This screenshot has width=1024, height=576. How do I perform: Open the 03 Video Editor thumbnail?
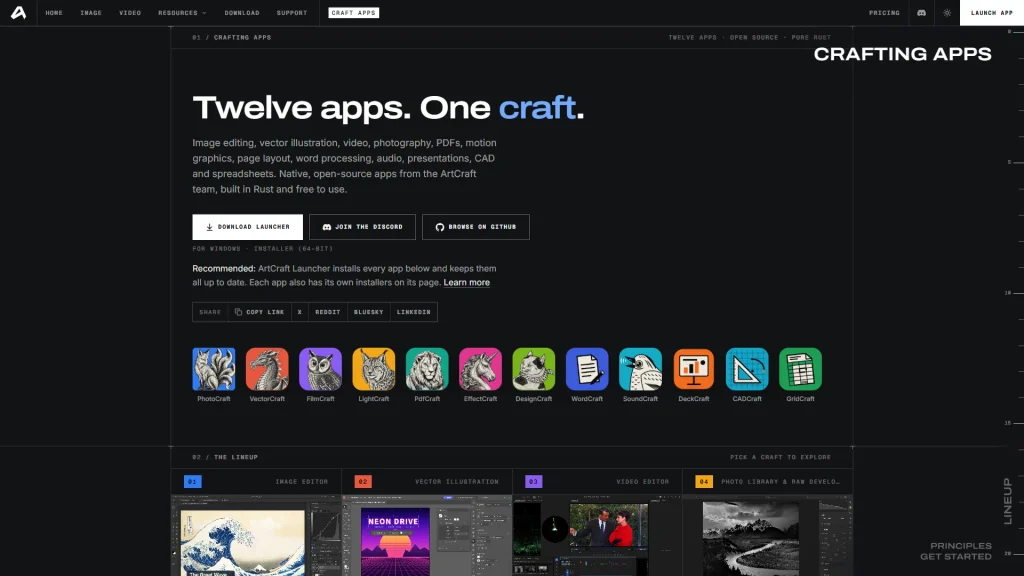coord(598,536)
